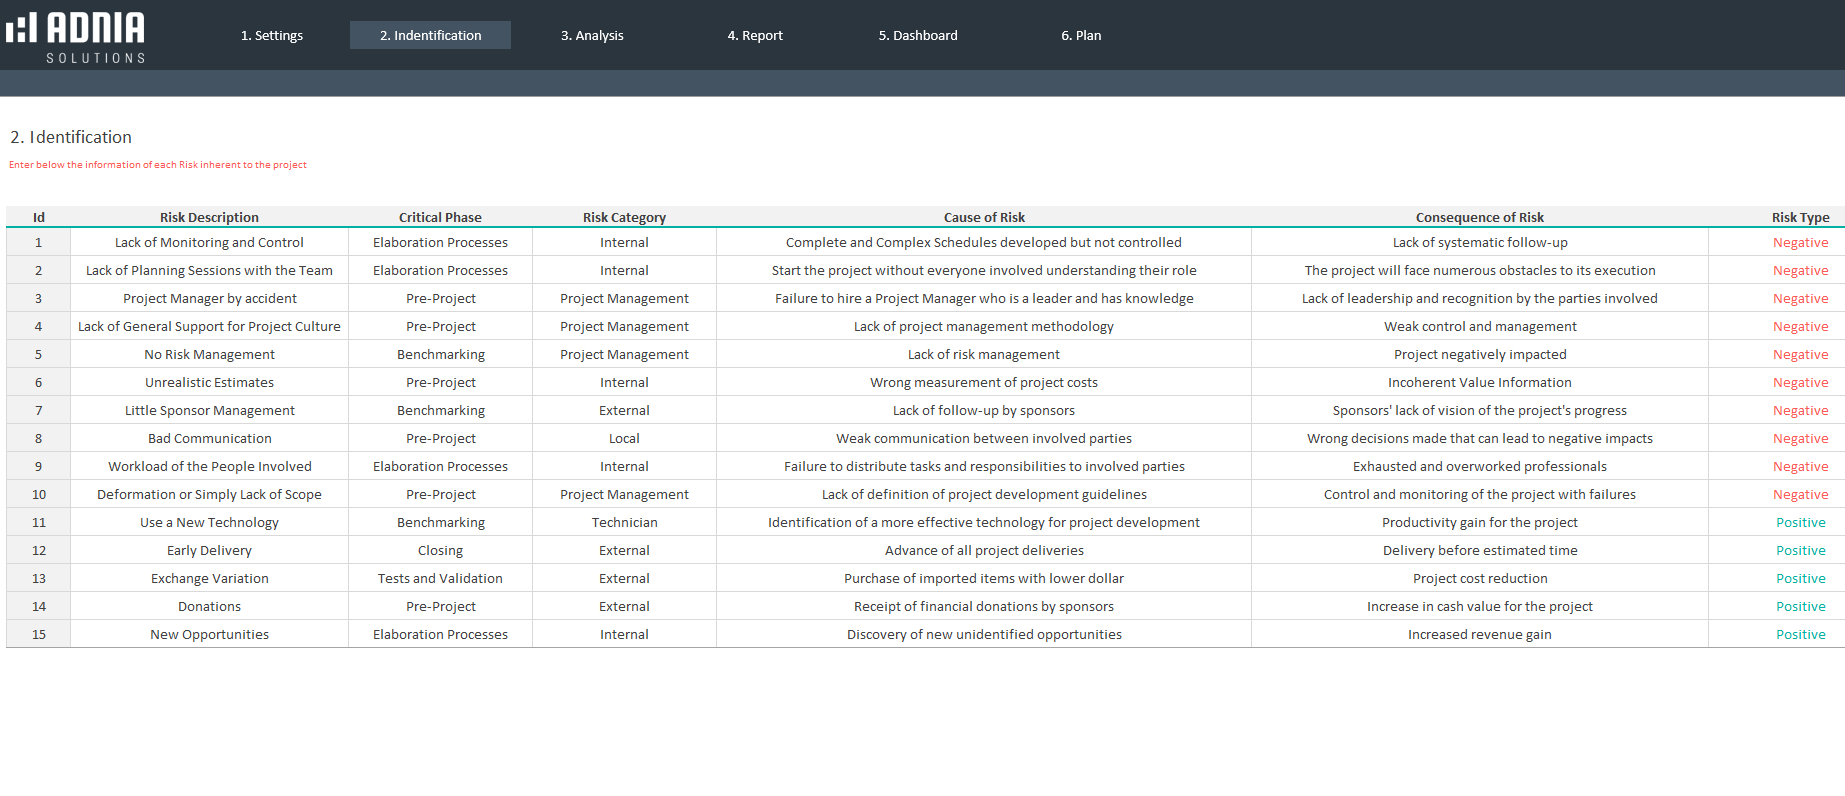Select the 2. Indentification tab
The height and width of the screenshot is (796, 1845).
(430, 35)
